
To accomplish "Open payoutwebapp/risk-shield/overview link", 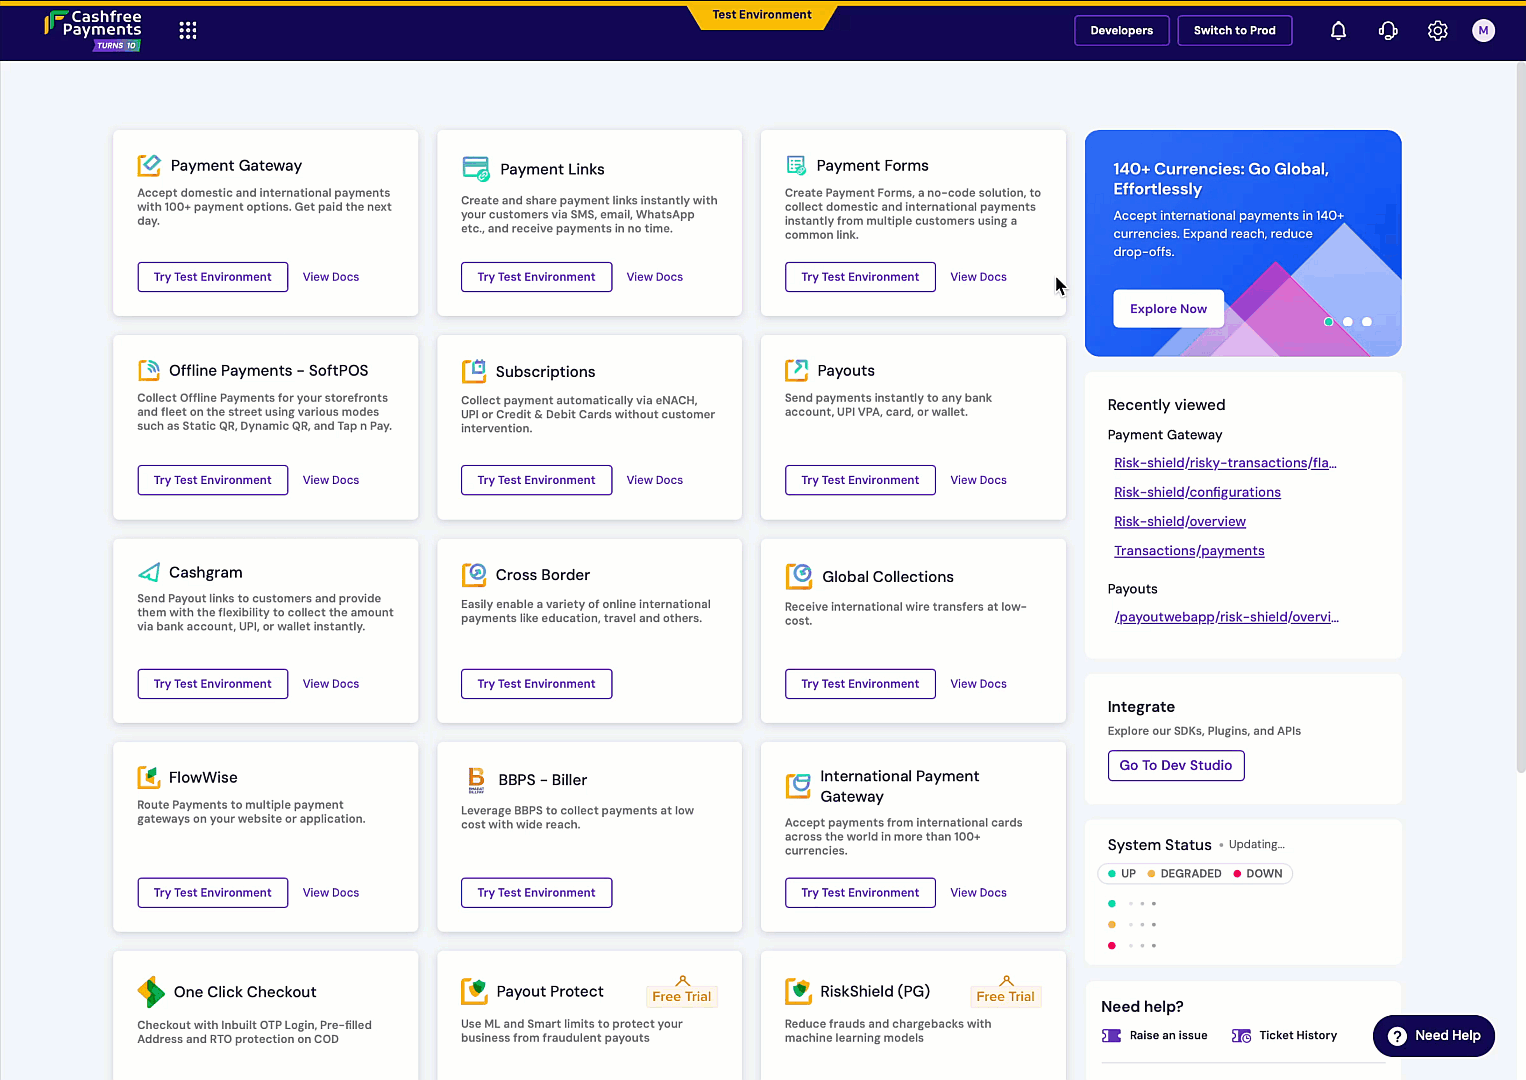I will coord(1226,617).
